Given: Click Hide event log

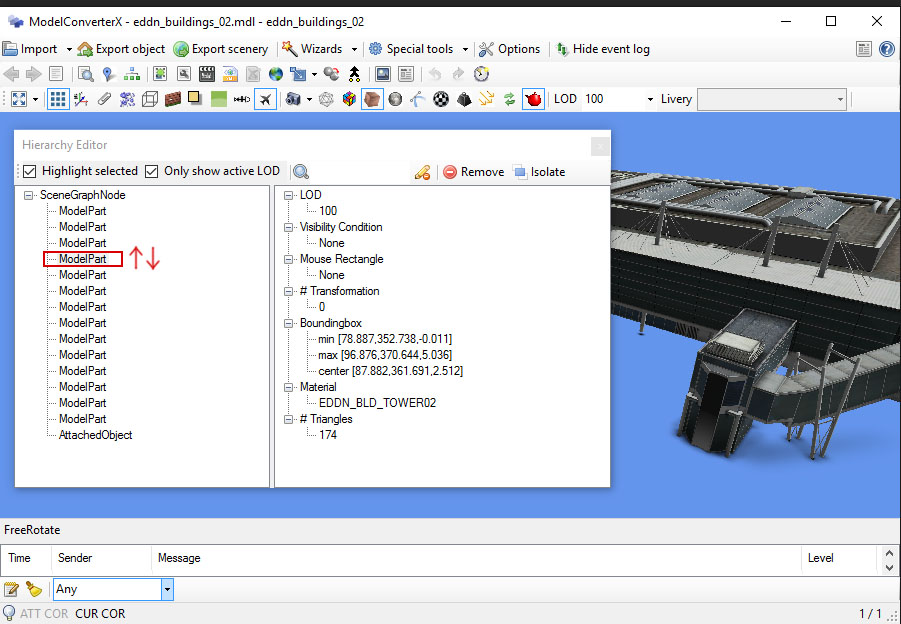Looking at the screenshot, I should pos(603,49).
